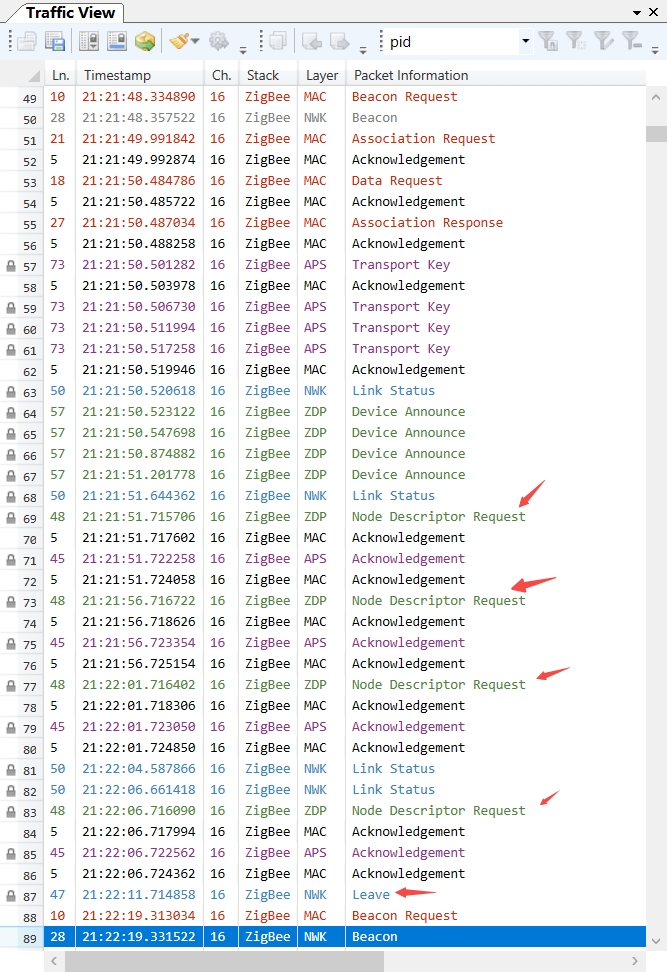The width and height of the screenshot is (667, 972).
Task: Click the save capture toolbar icon
Action: [55, 42]
